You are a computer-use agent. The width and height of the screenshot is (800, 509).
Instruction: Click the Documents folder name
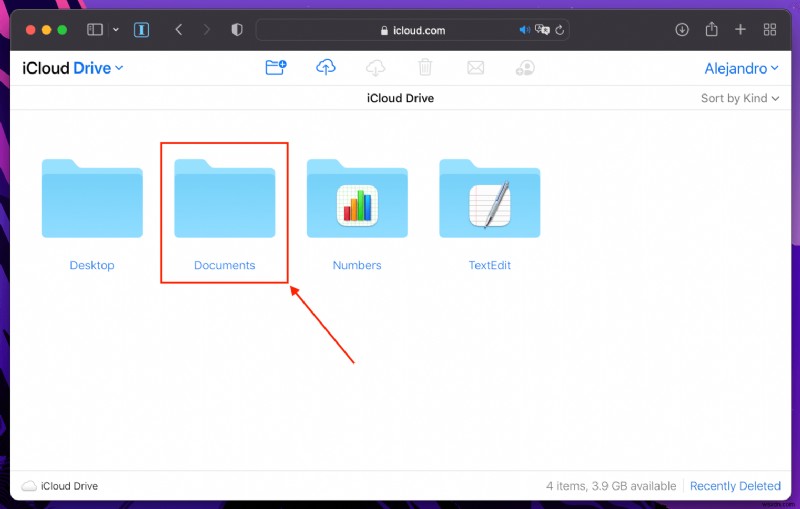click(224, 265)
